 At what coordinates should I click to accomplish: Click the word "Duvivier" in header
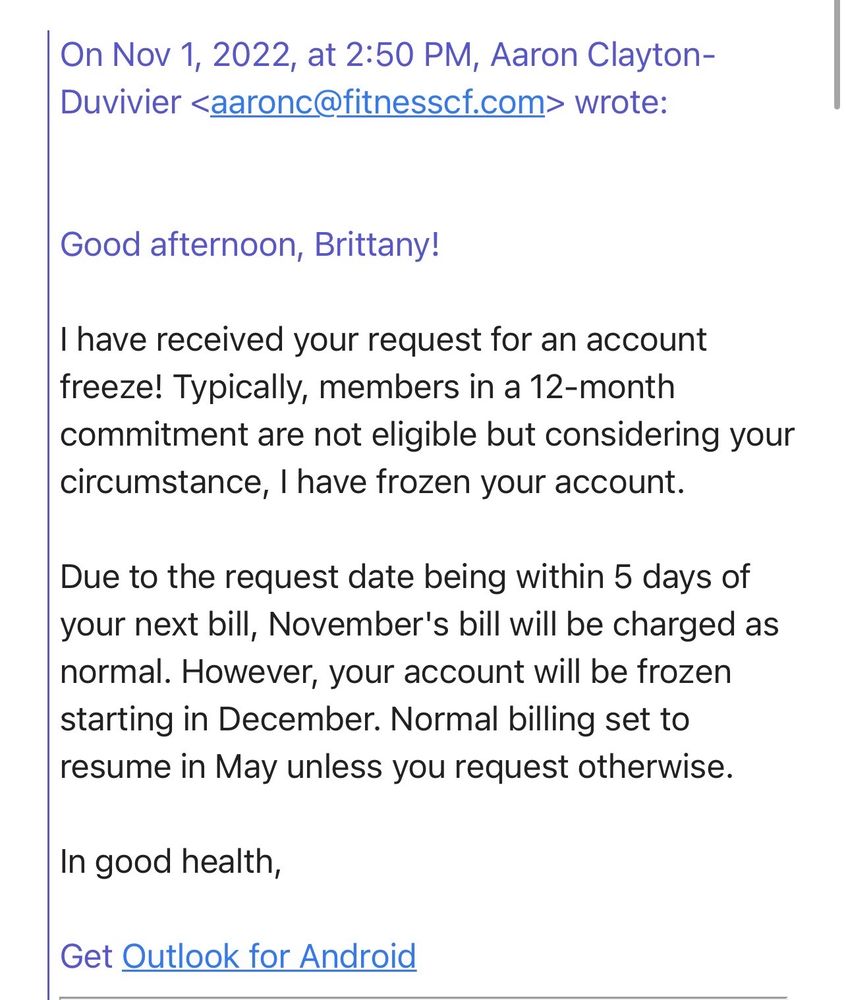120,103
